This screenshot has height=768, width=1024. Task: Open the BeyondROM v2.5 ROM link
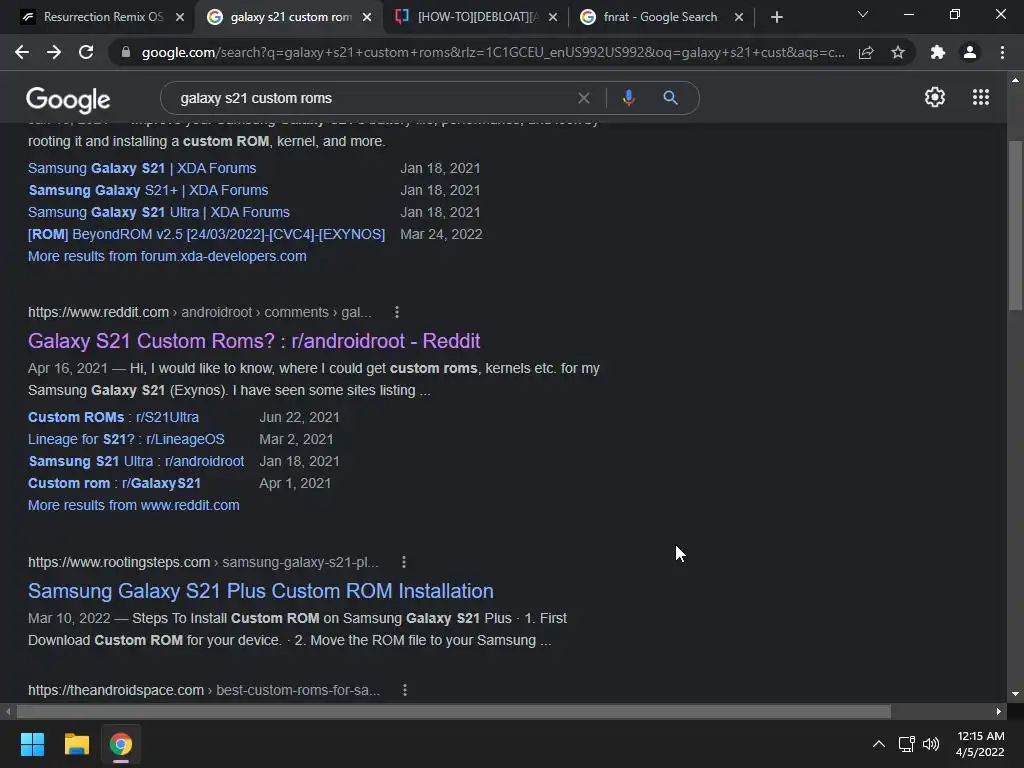(x=206, y=234)
